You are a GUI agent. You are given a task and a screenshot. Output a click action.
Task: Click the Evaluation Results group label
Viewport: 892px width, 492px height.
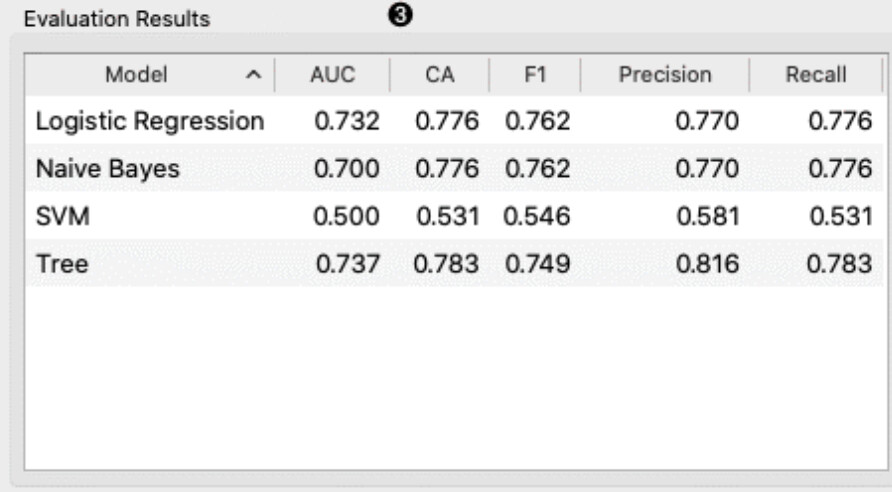click(117, 19)
